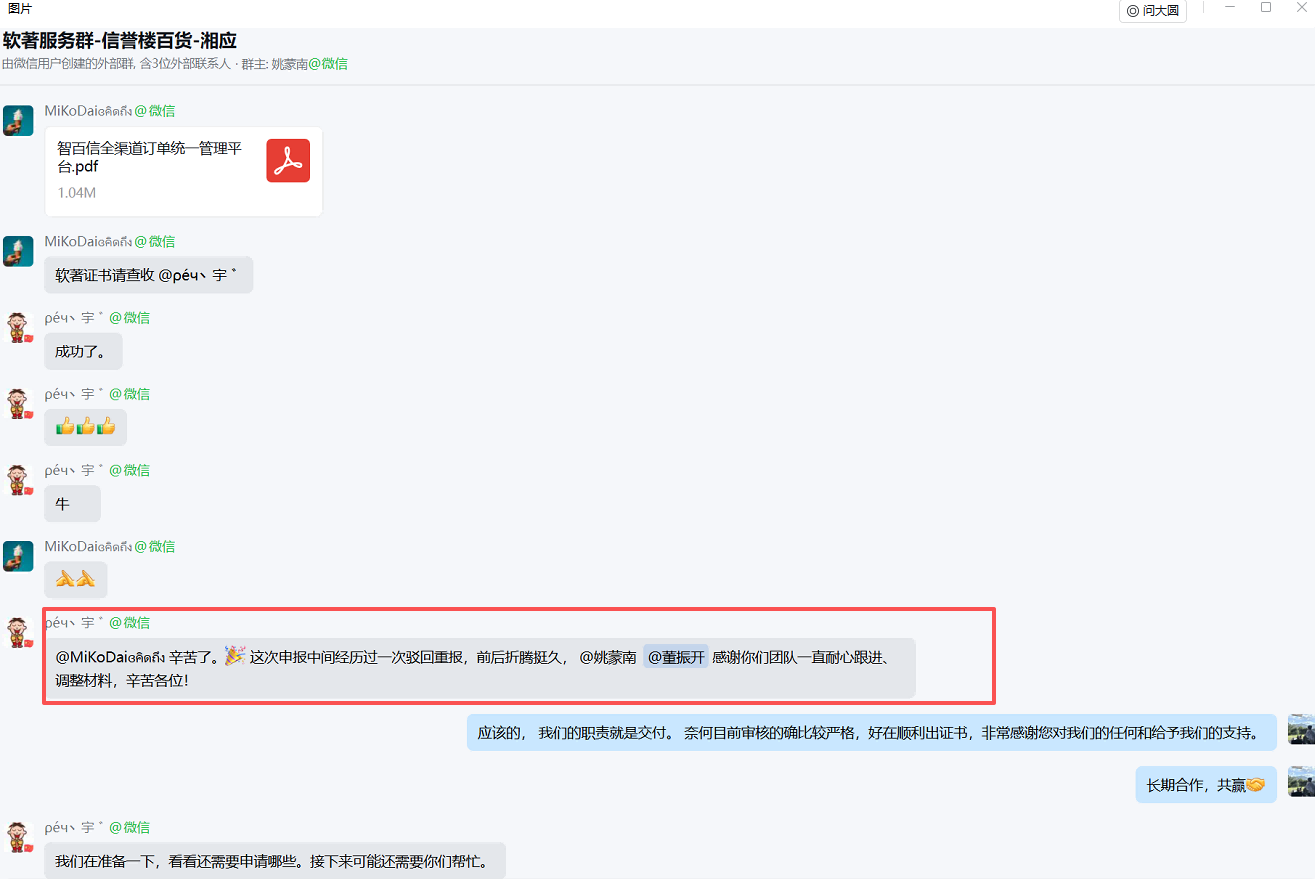1315x879 pixels.
Task: Click the party popper emoji
Action: [235, 656]
